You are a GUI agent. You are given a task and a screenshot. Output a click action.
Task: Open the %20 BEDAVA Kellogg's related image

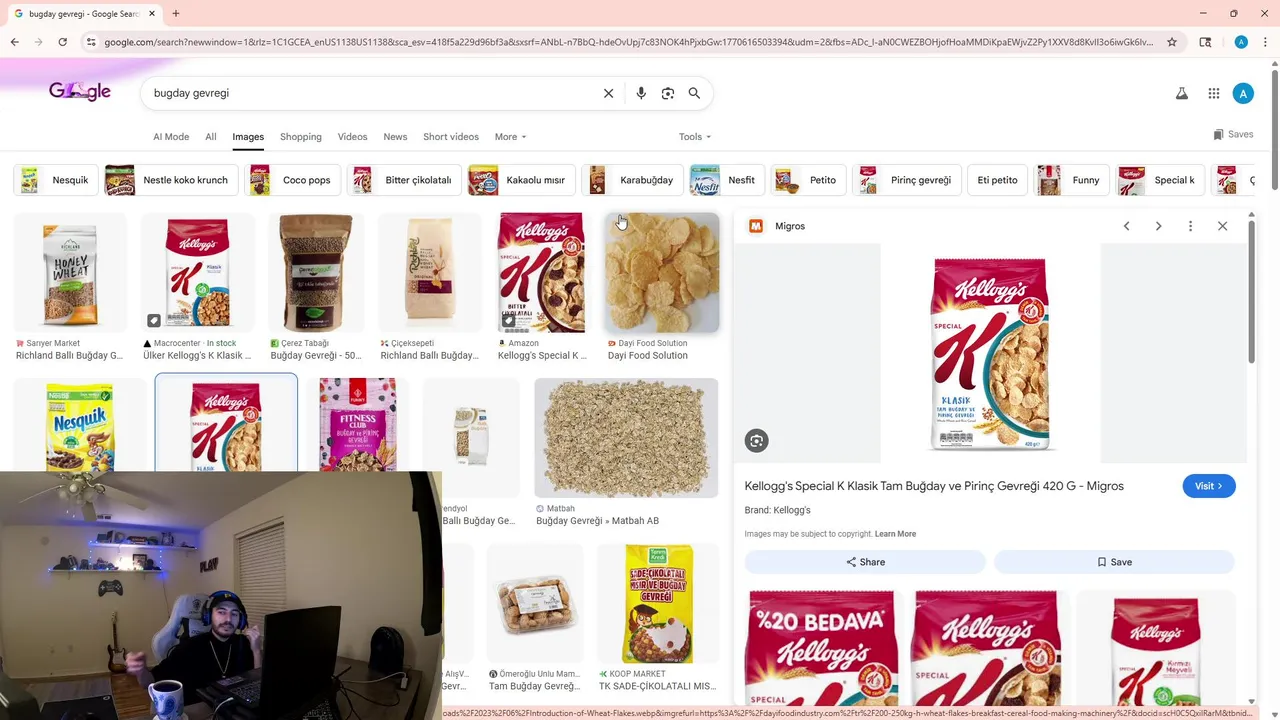click(822, 647)
